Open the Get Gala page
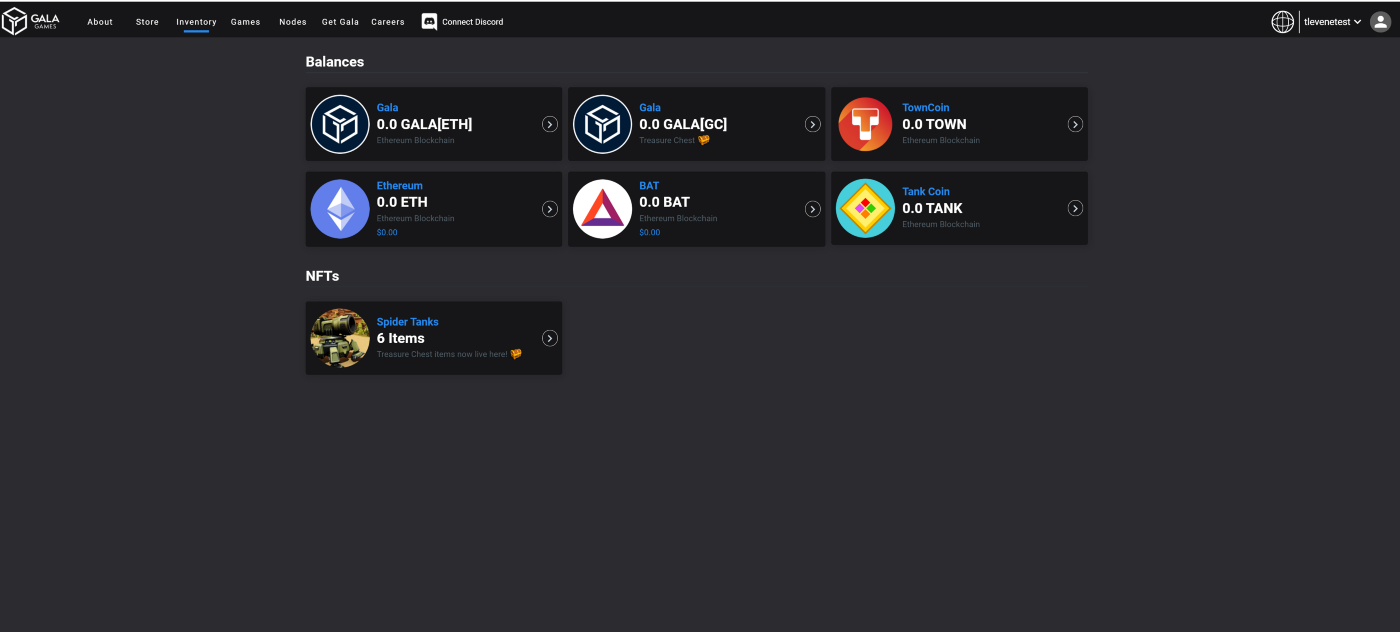The width and height of the screenshot is (1400, 632). coord(340,22)
